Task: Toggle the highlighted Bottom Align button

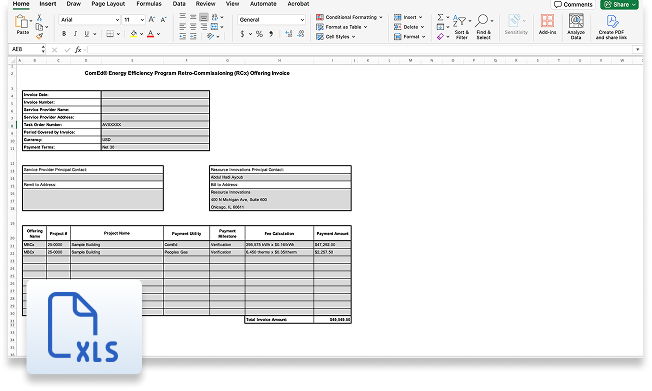Action: tap(203, 17)
